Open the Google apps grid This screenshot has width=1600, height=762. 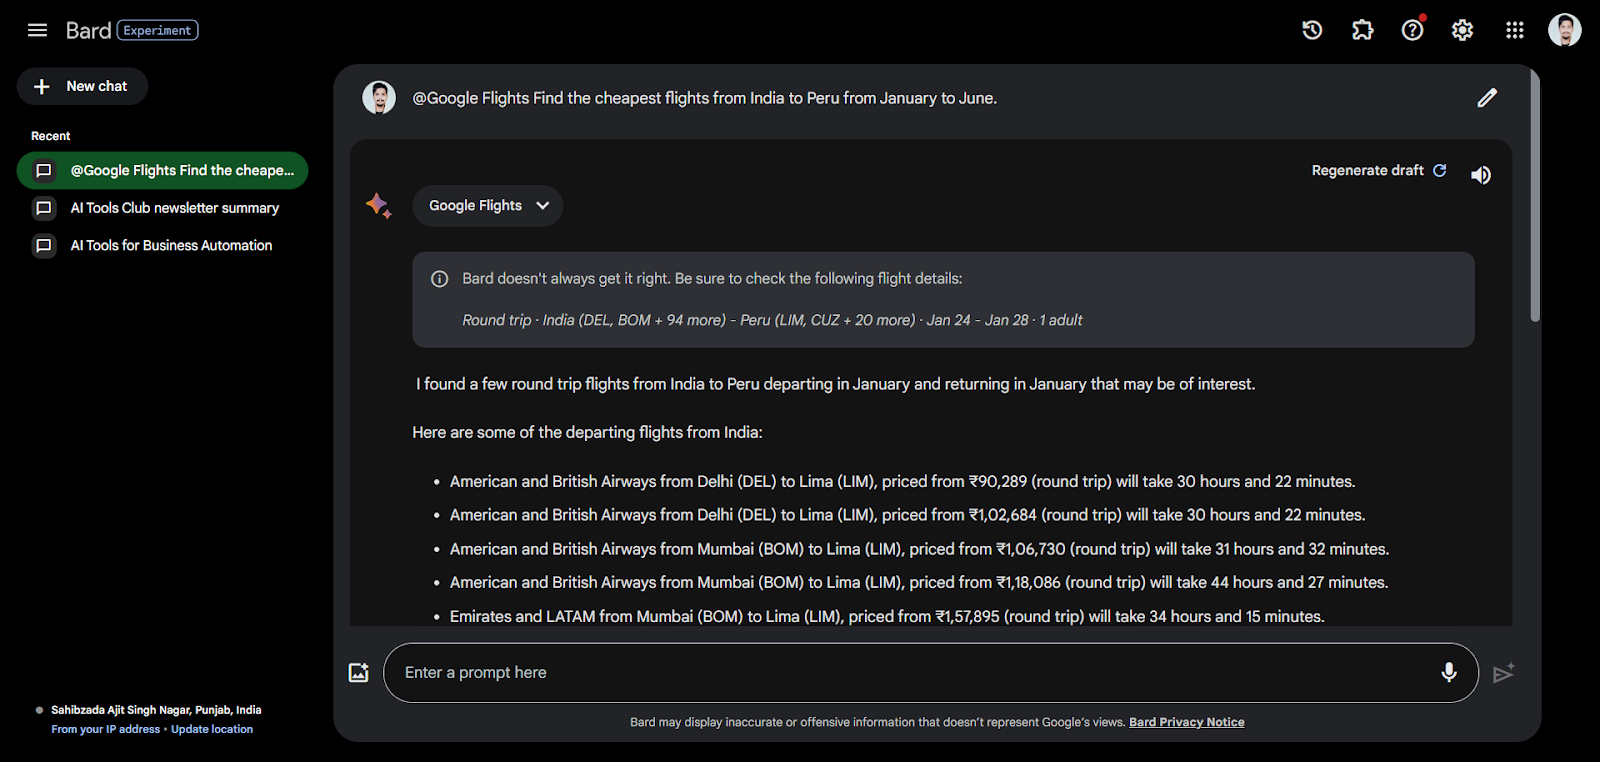[x=1514, y=30]
